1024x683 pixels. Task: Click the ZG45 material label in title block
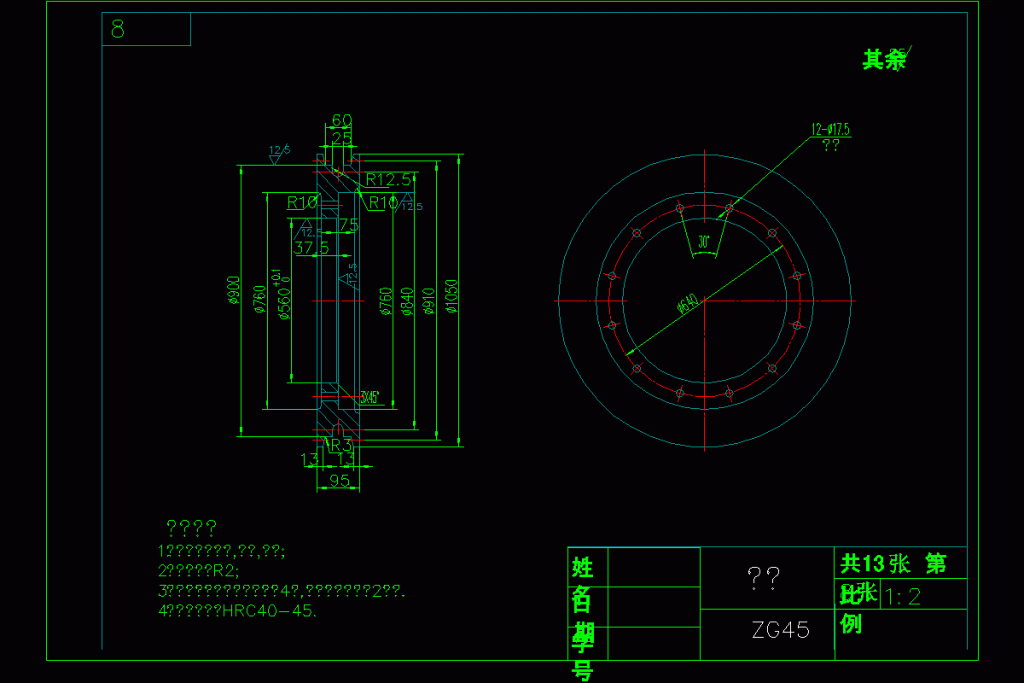780,630
